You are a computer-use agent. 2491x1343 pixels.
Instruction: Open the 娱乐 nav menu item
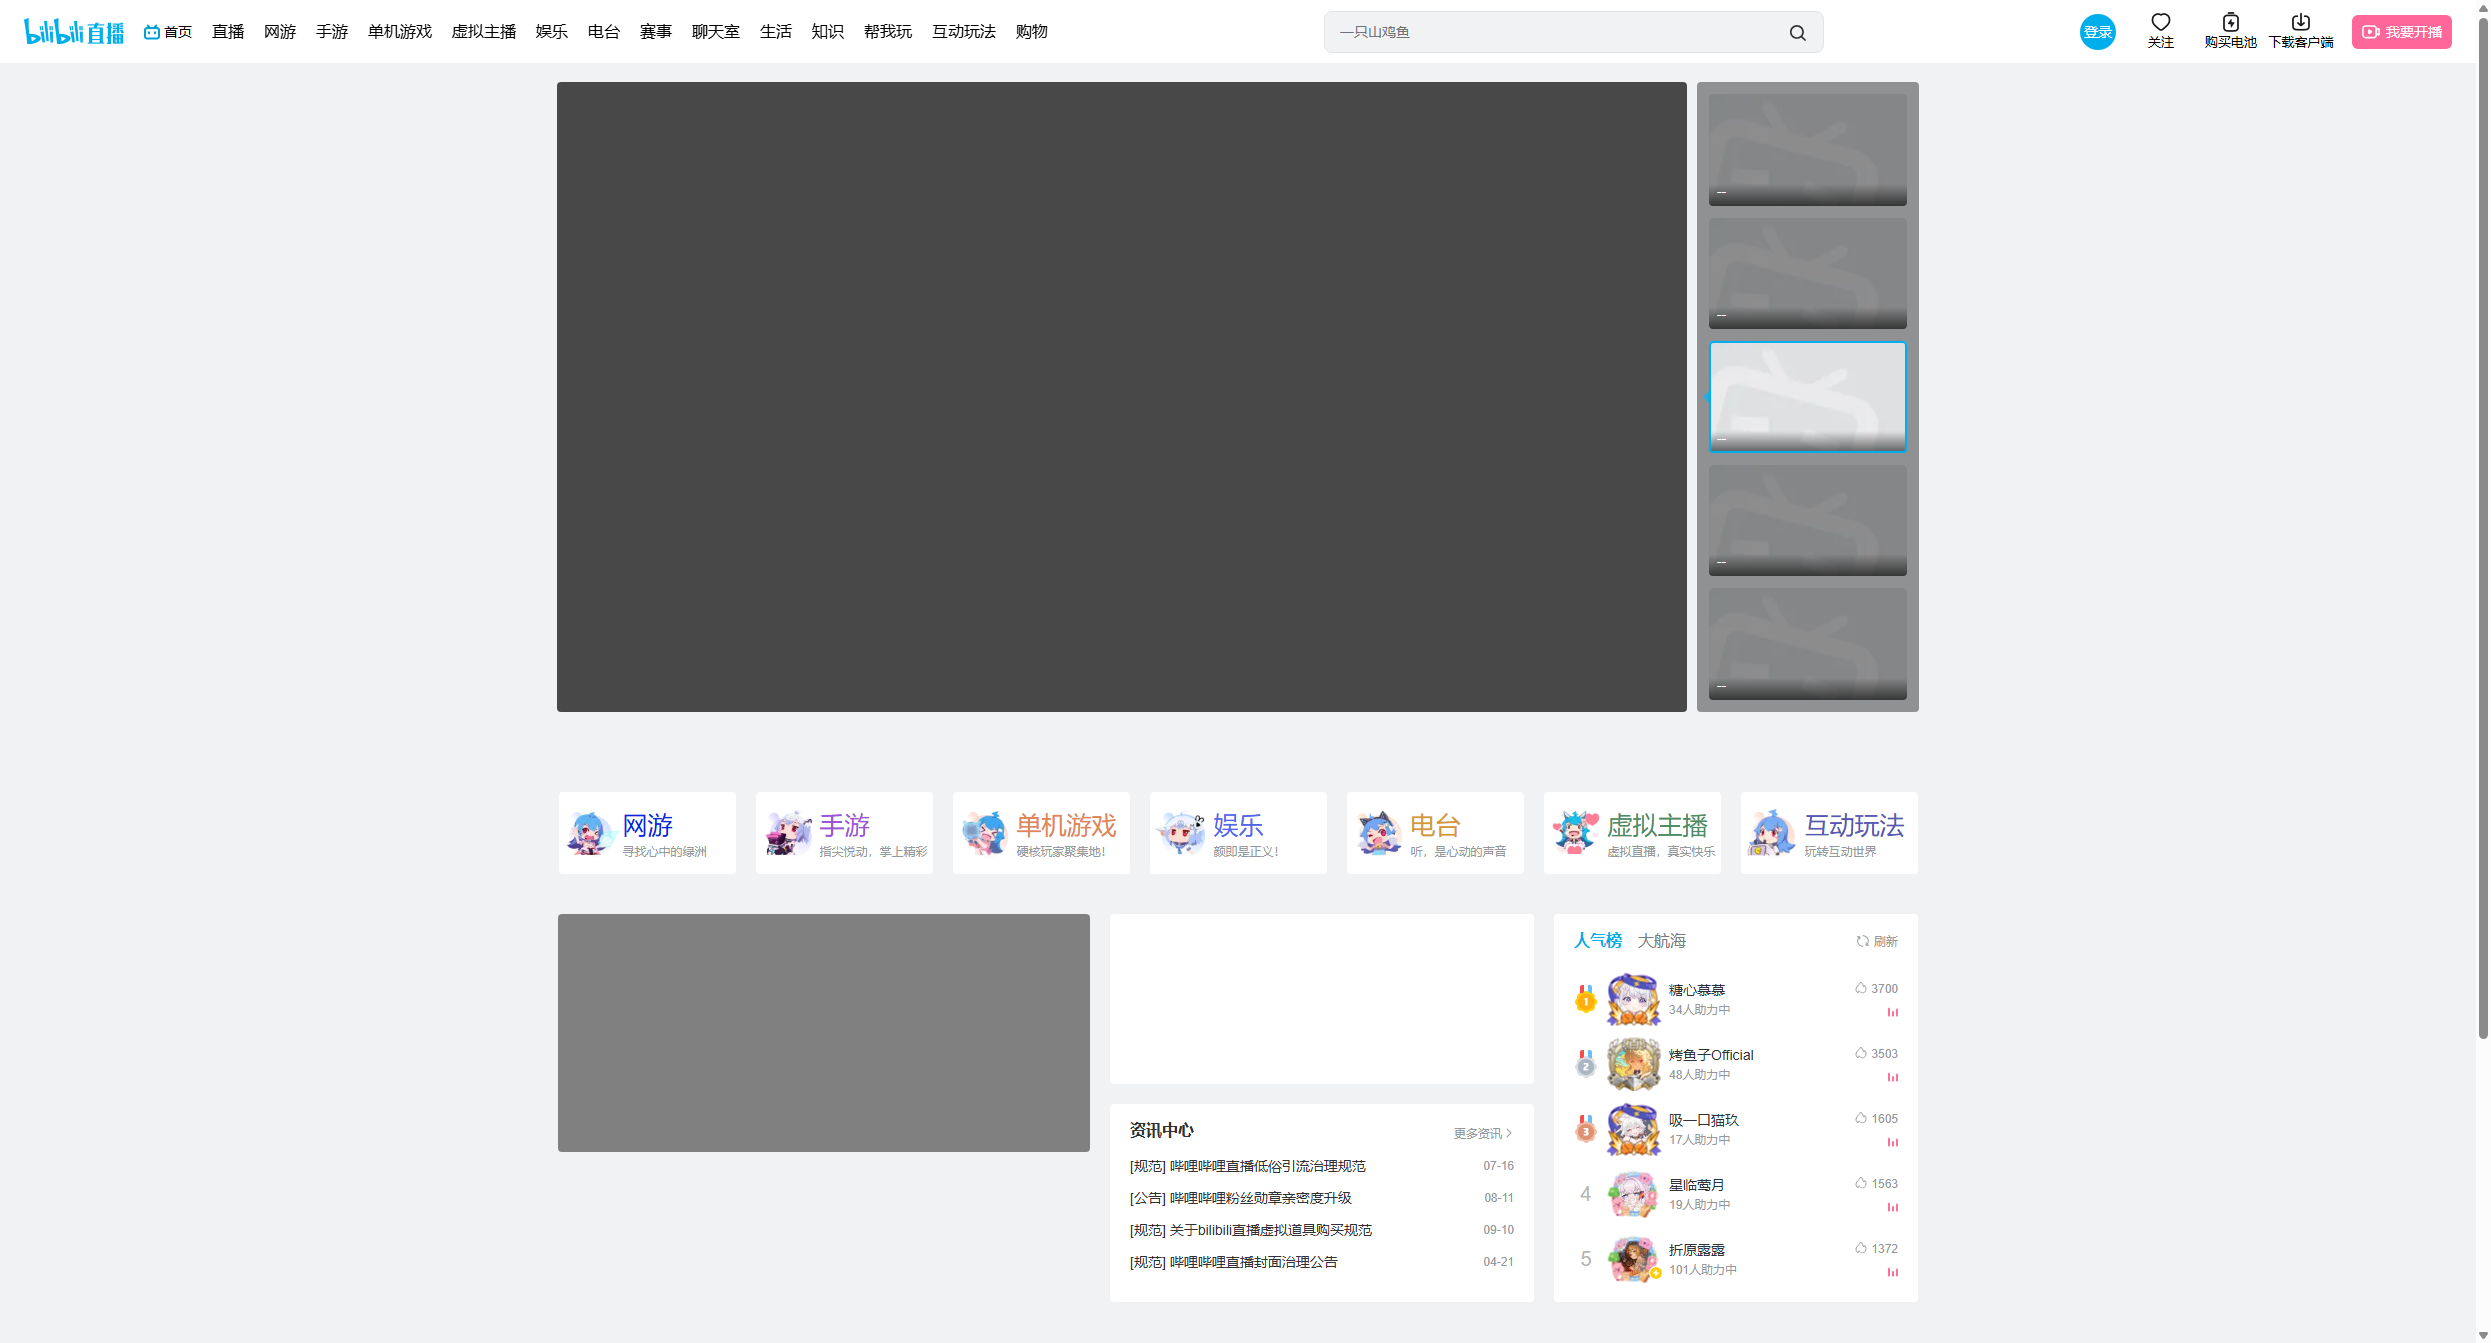tap(552, 32)
